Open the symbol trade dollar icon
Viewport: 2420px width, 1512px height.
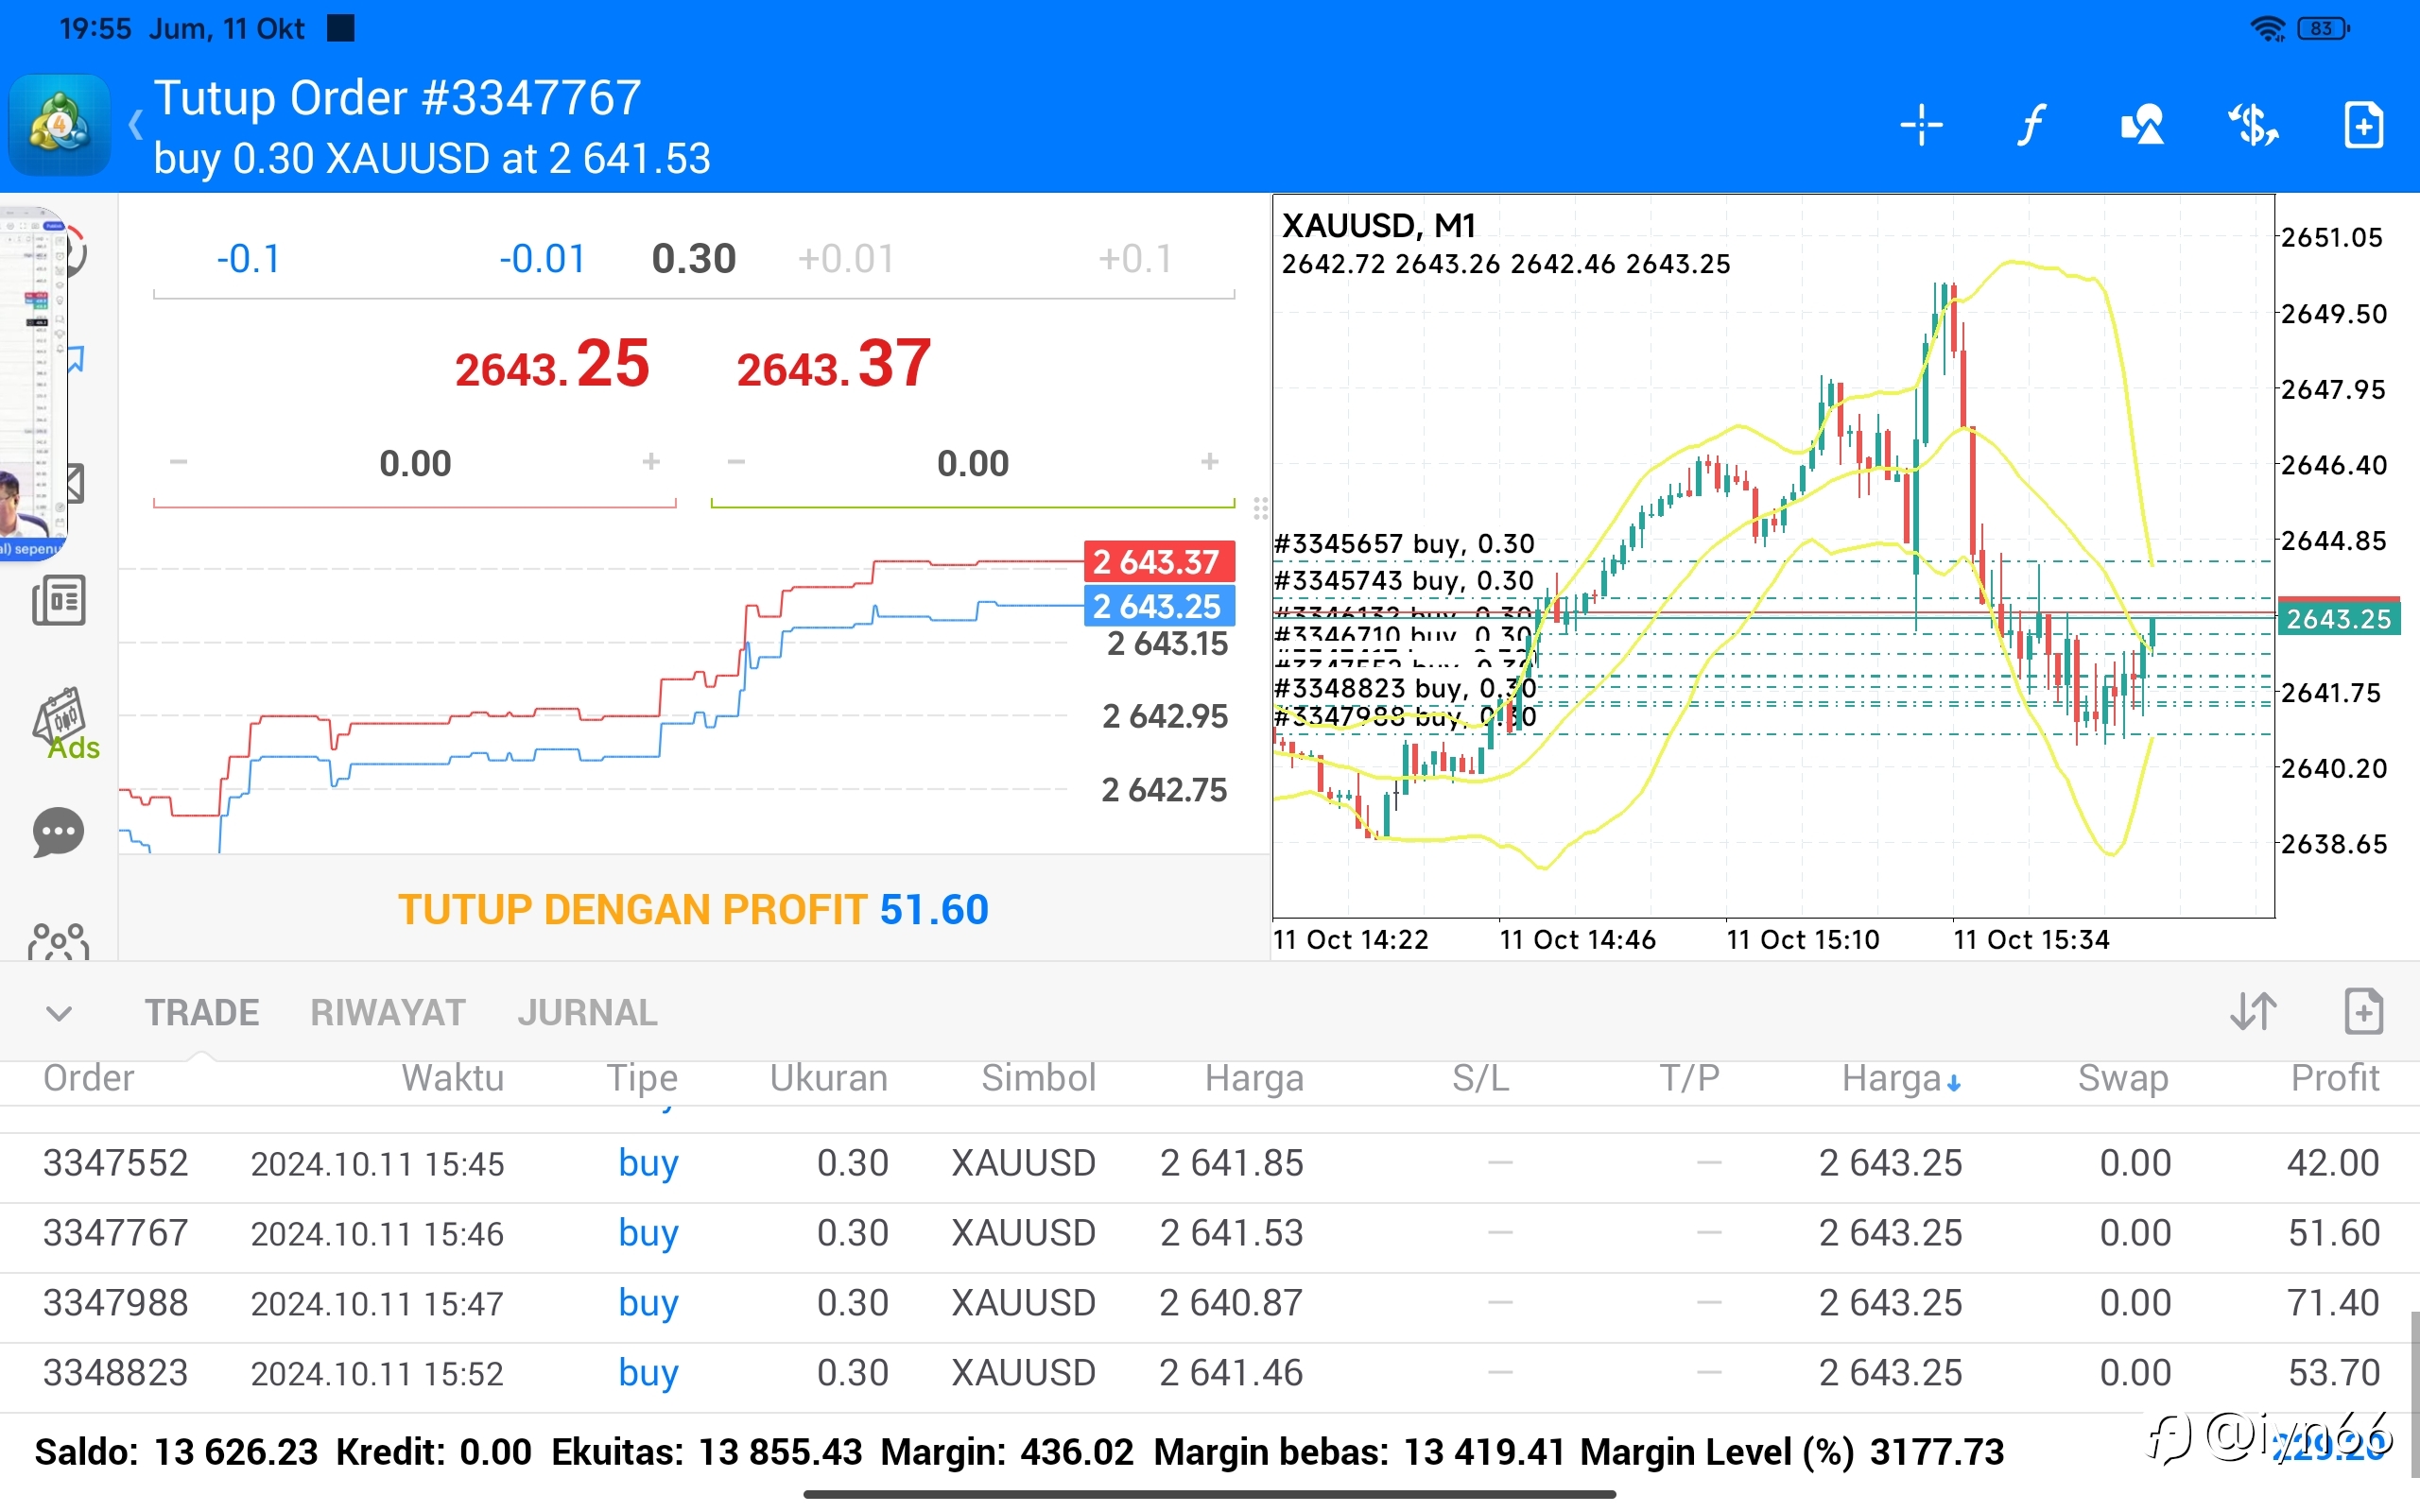click(2253, 126)
